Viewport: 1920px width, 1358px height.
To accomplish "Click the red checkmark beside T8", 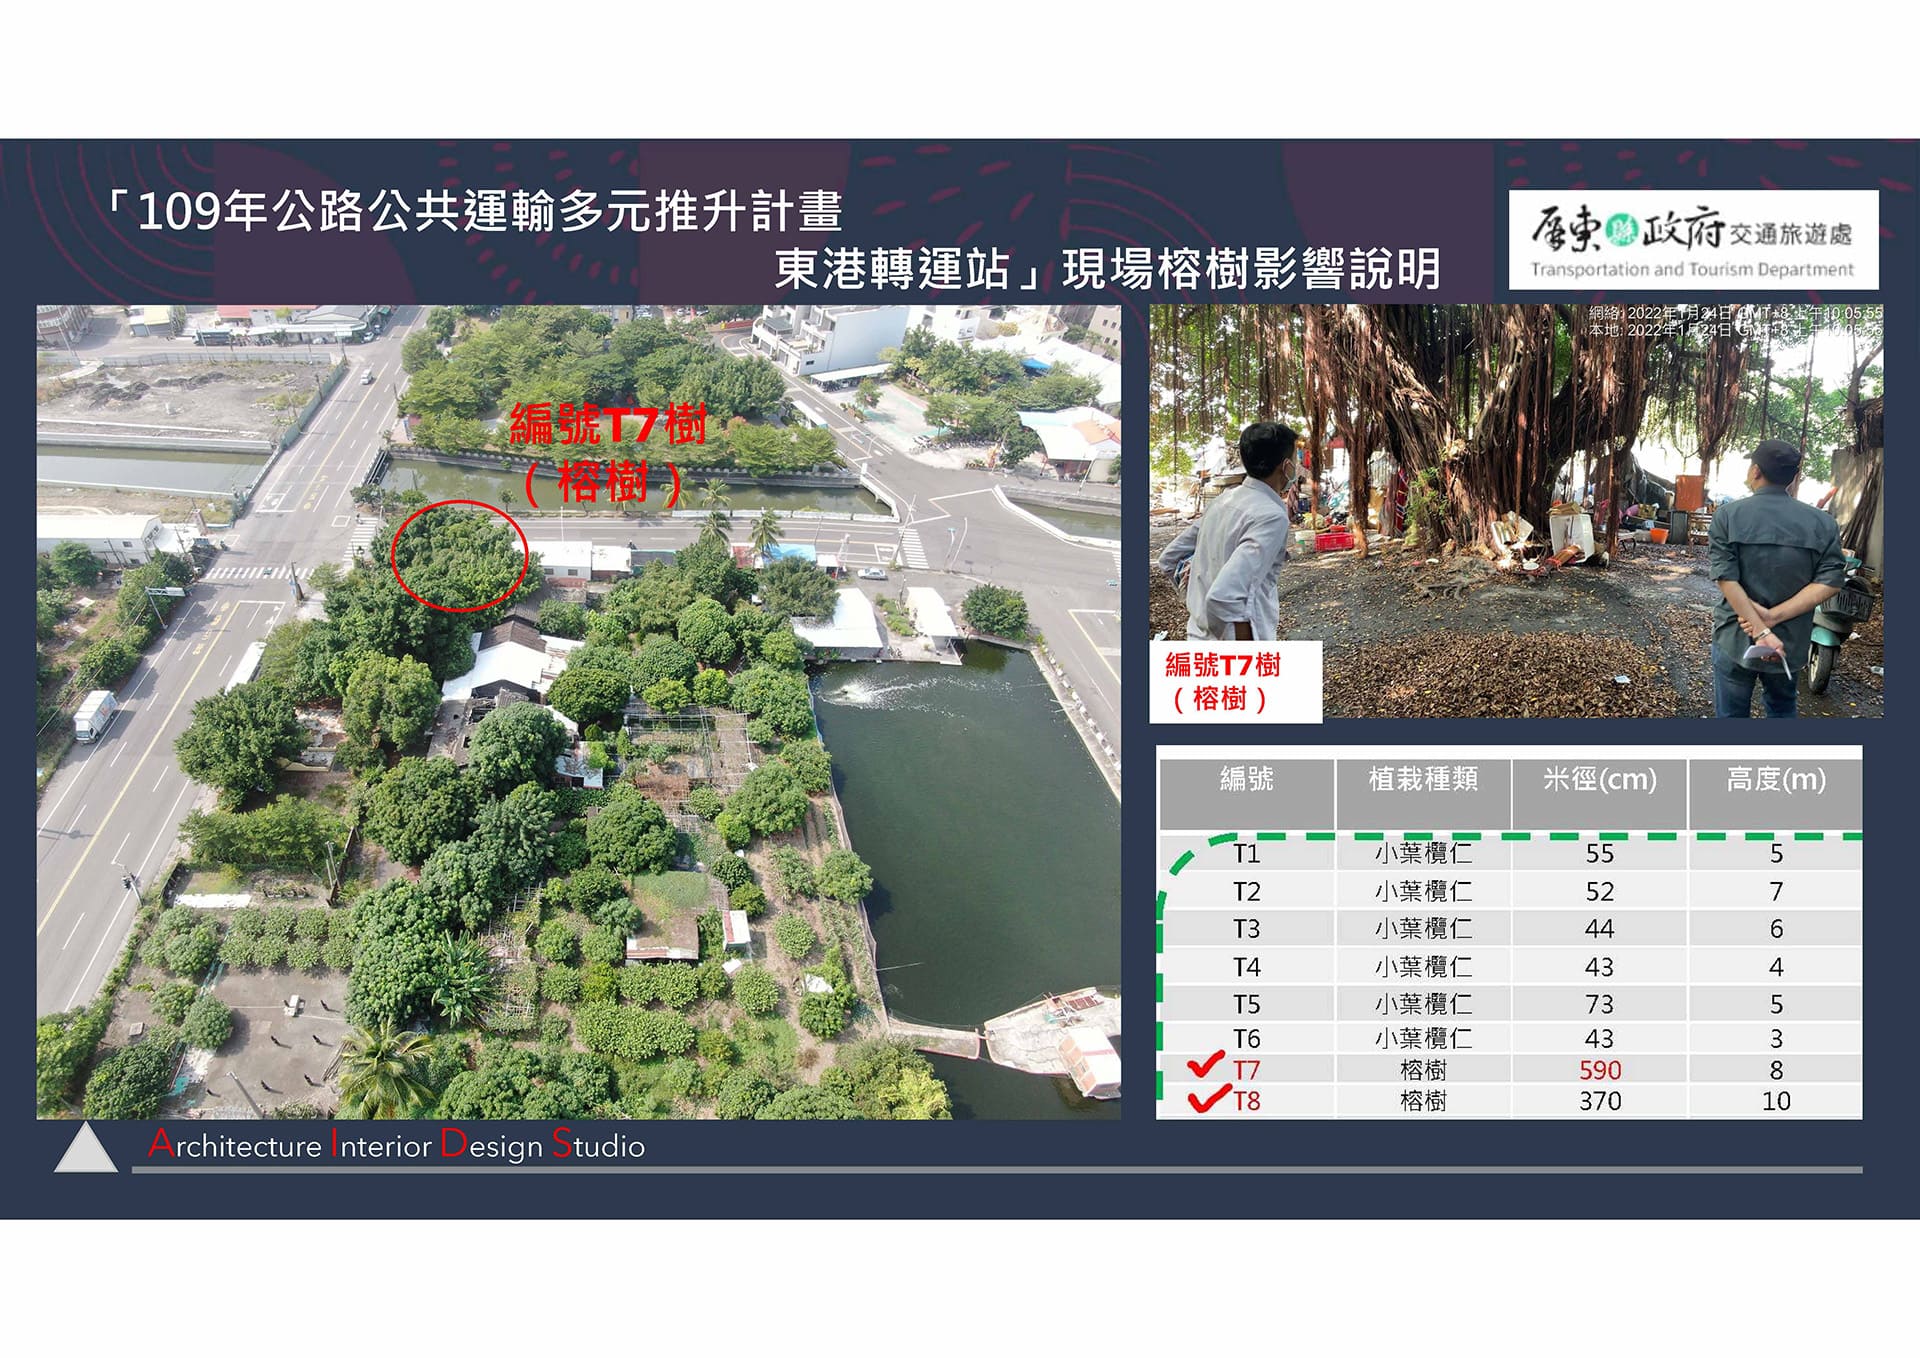I will point(1207,1099).
